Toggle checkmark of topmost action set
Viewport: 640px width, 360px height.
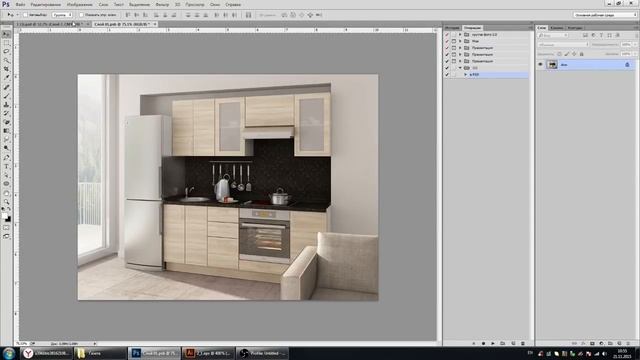pyautogui.click(x=447, y=35)
